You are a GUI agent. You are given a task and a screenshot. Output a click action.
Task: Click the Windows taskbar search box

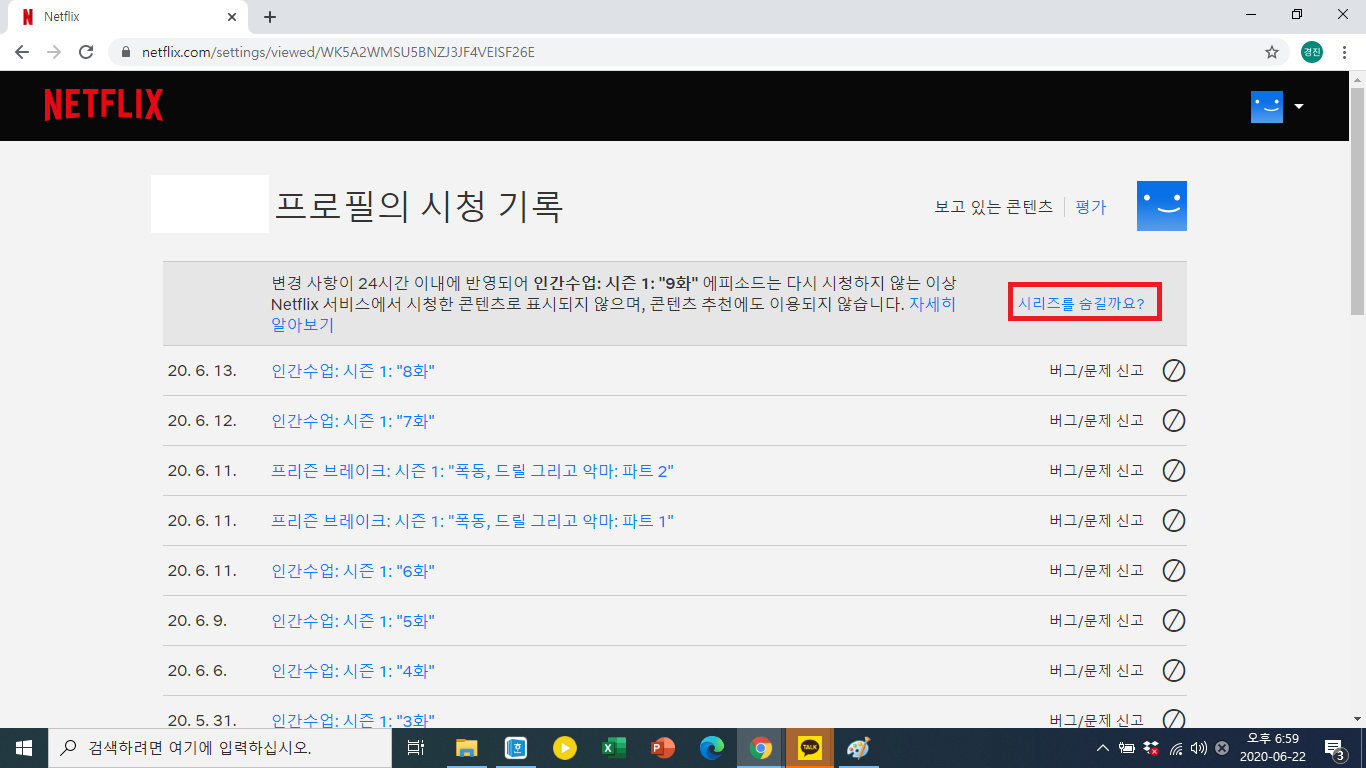point(220,748)
